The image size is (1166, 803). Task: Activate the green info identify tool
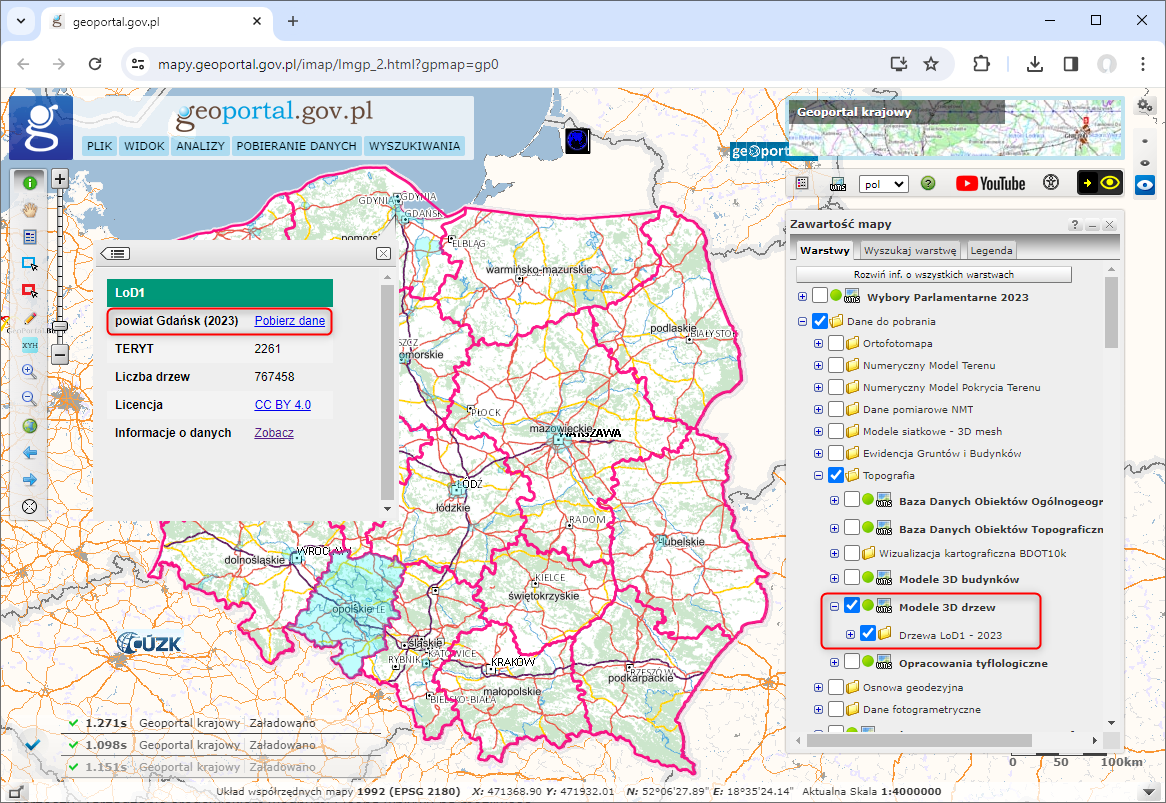click(x=29, y=183)
